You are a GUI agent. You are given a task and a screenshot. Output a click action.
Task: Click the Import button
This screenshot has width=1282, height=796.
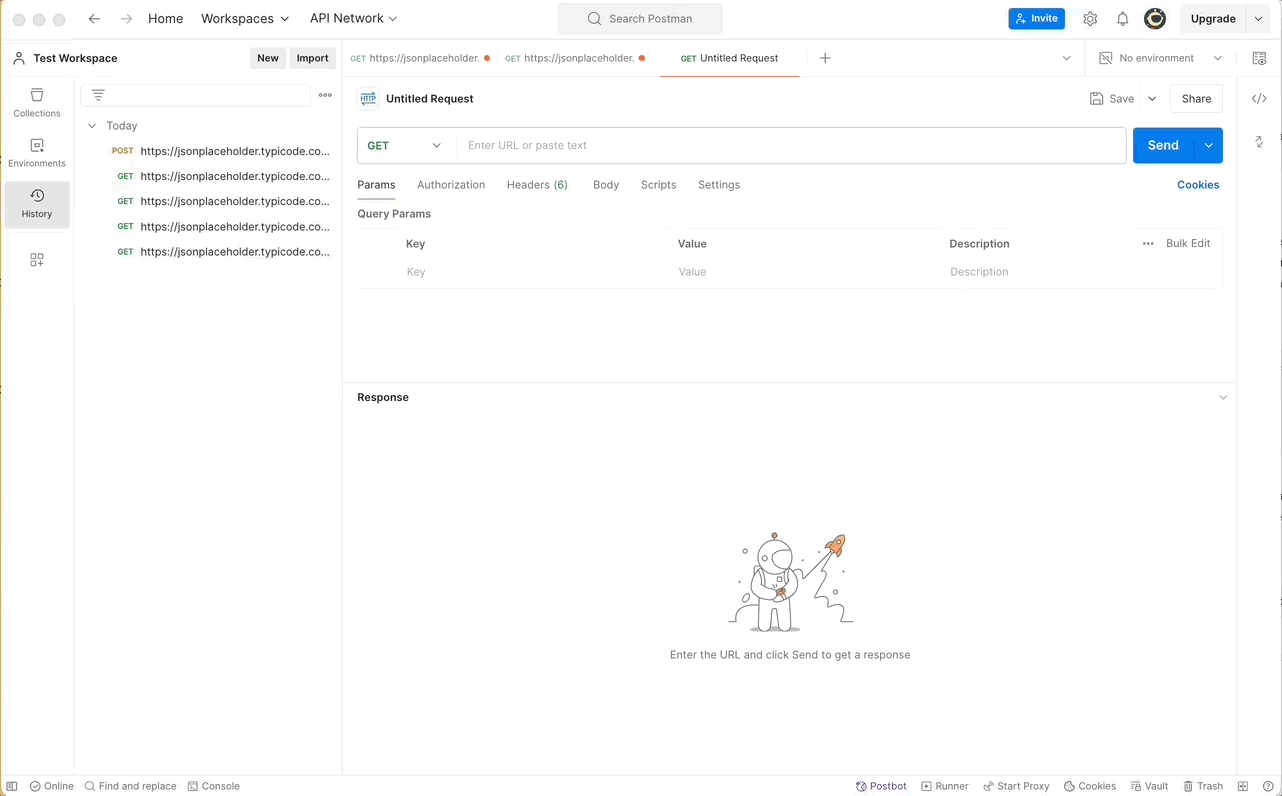[x=312, y=58]
